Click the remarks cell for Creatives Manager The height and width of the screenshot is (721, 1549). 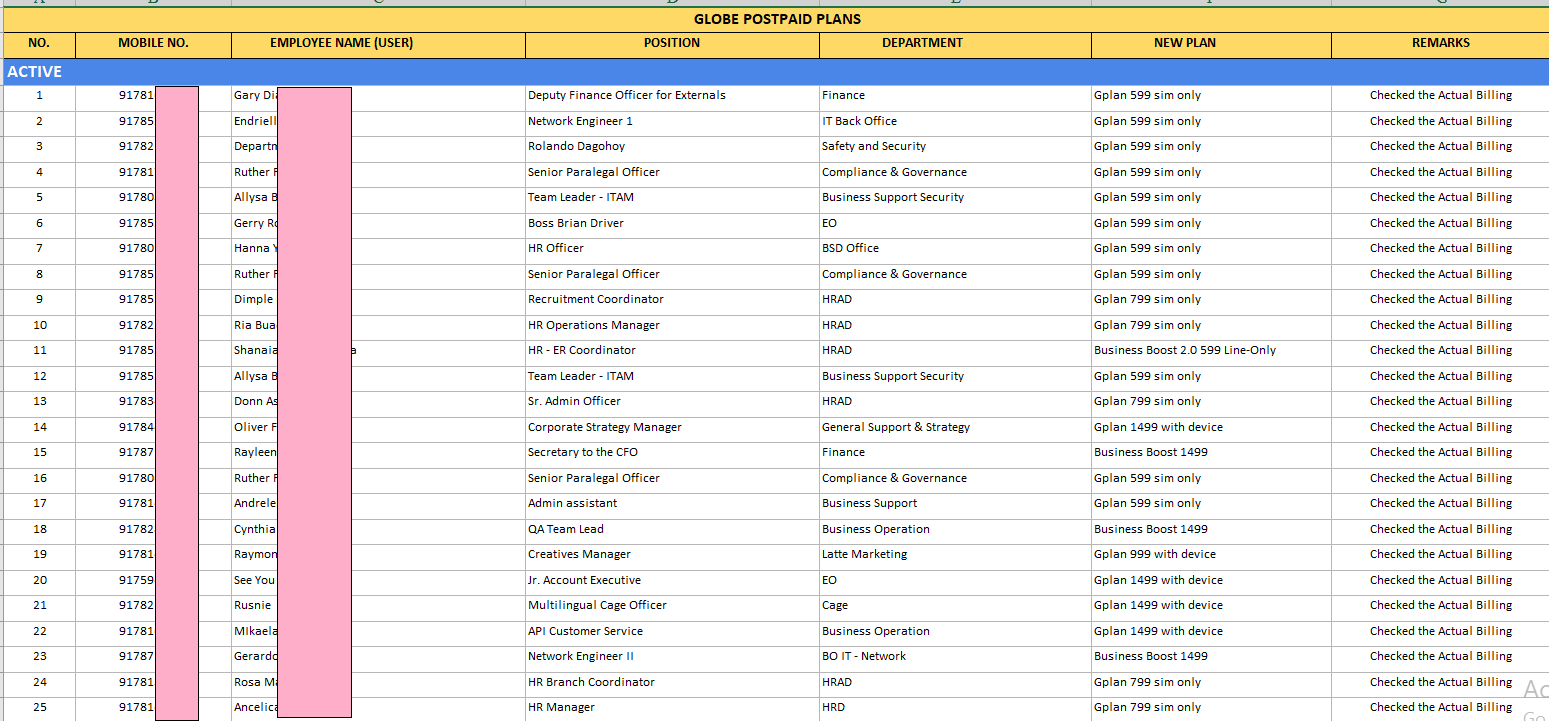coord(1440,555)
